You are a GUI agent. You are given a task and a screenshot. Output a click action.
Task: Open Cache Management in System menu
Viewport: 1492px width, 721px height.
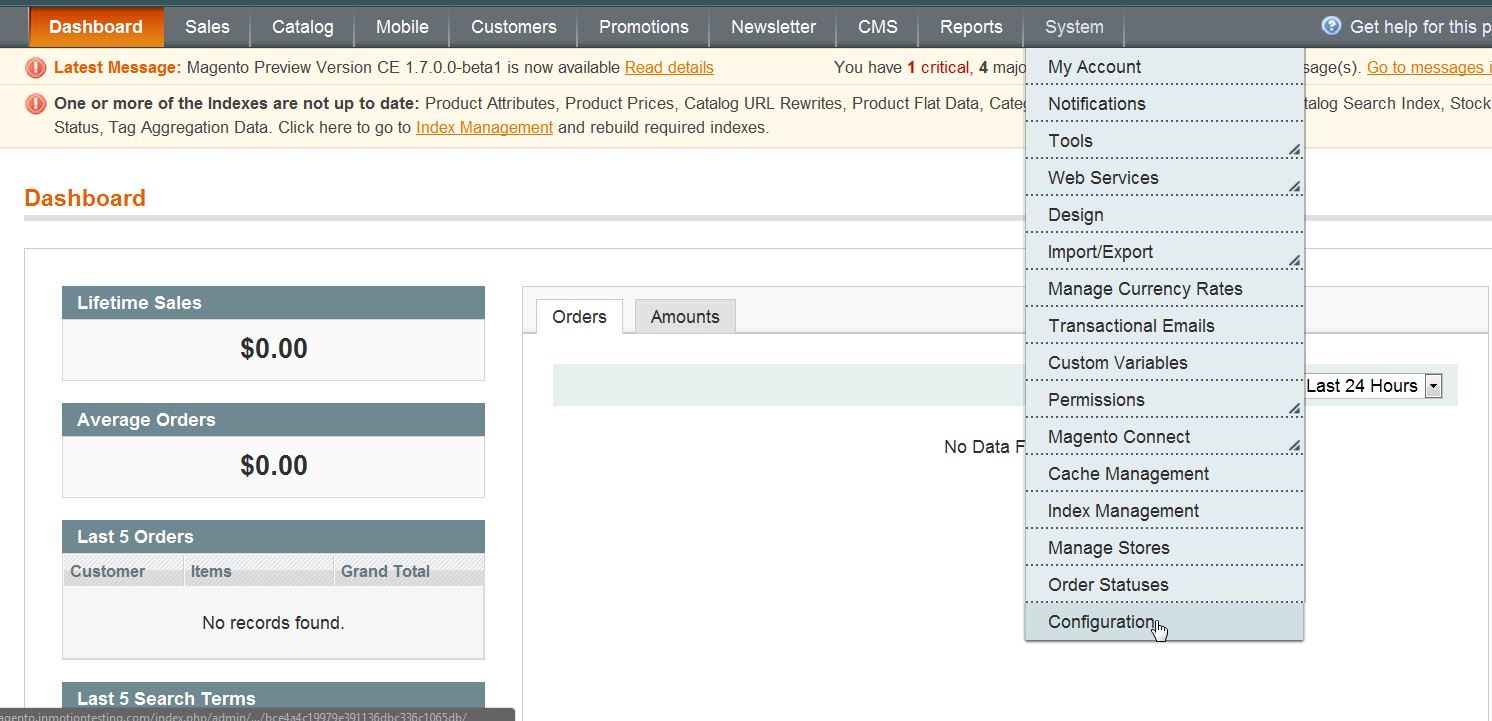pos(1128,474)
